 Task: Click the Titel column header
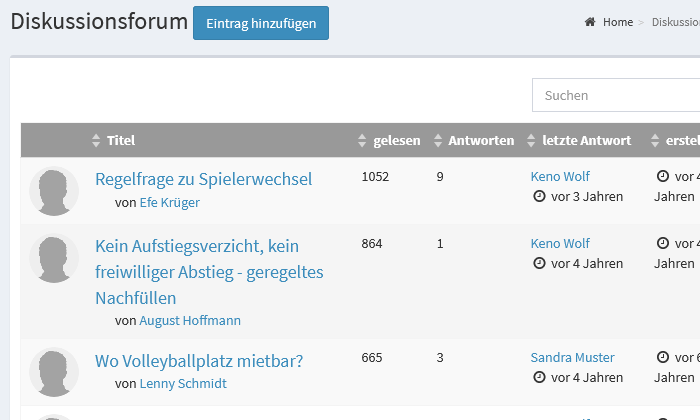pos(121,140)
